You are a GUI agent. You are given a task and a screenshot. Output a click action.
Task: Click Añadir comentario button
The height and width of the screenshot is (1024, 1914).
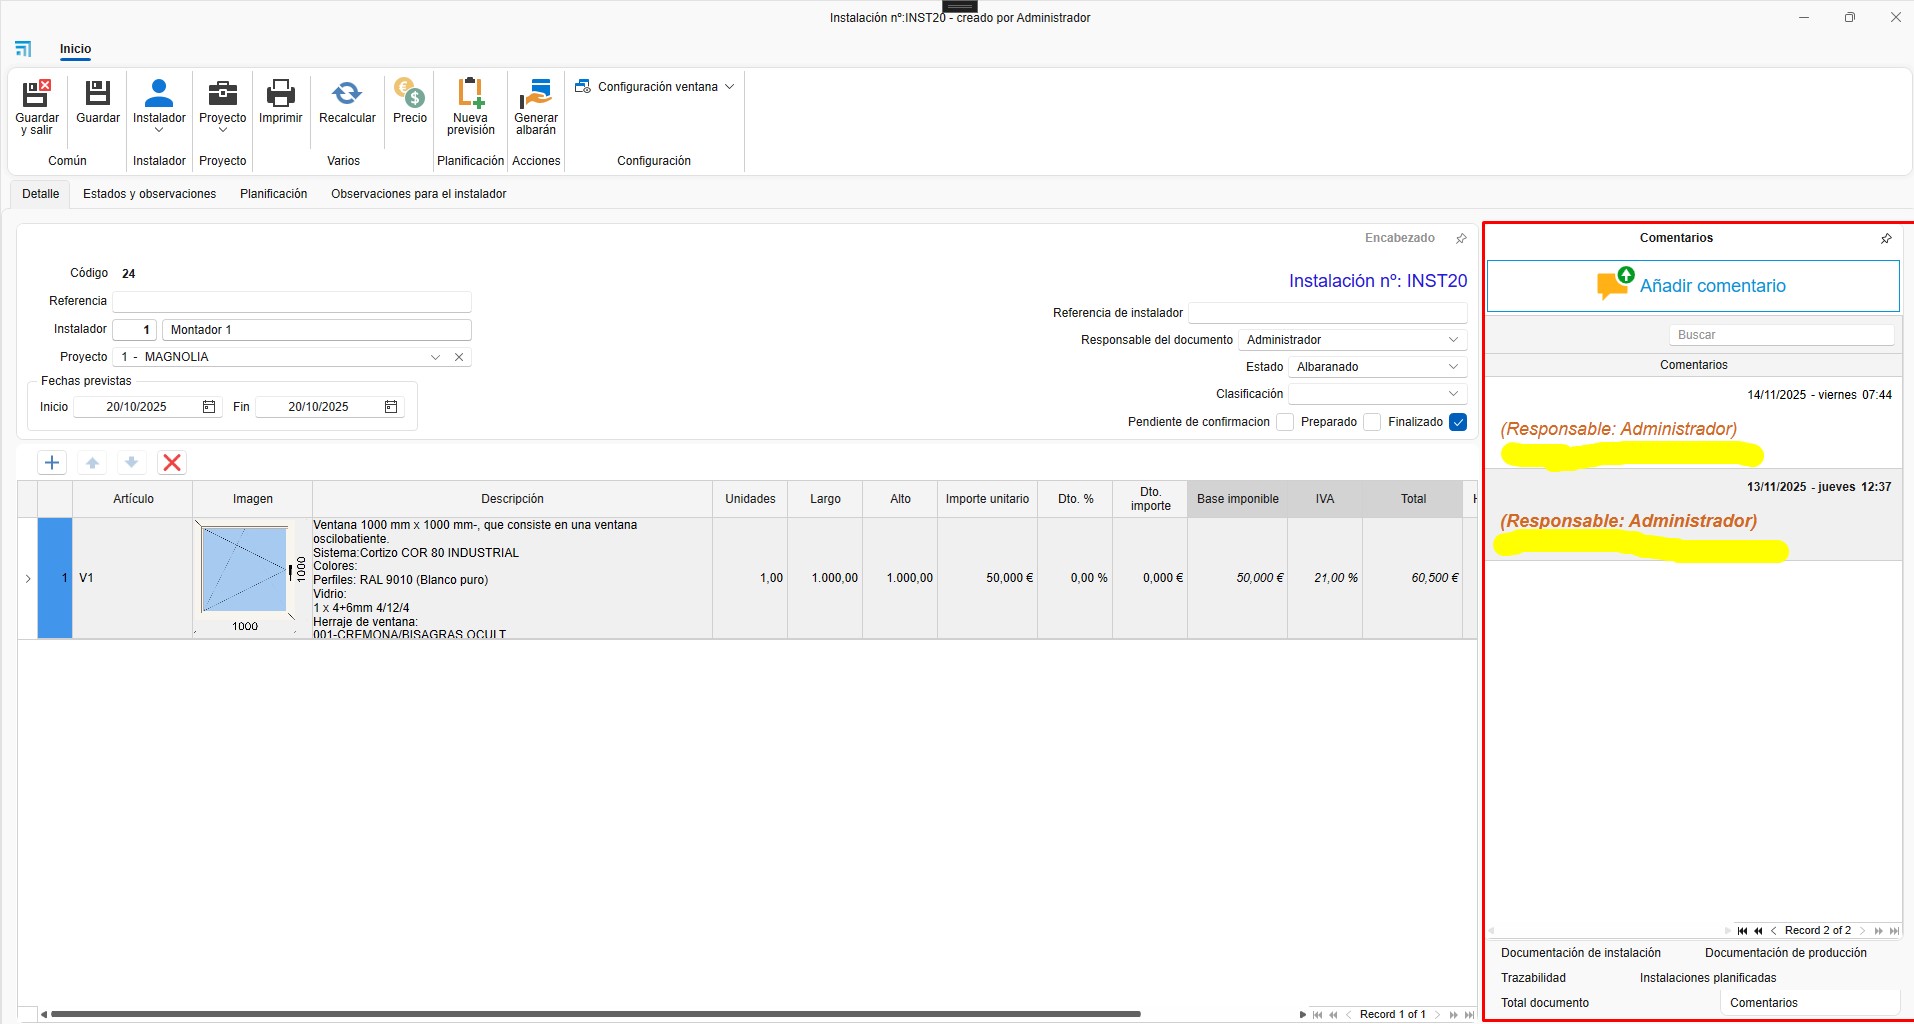point(1692,286)
